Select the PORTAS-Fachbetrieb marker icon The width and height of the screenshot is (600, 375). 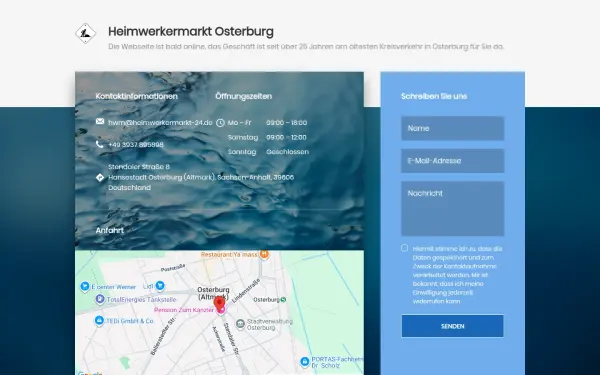(305, 362)
